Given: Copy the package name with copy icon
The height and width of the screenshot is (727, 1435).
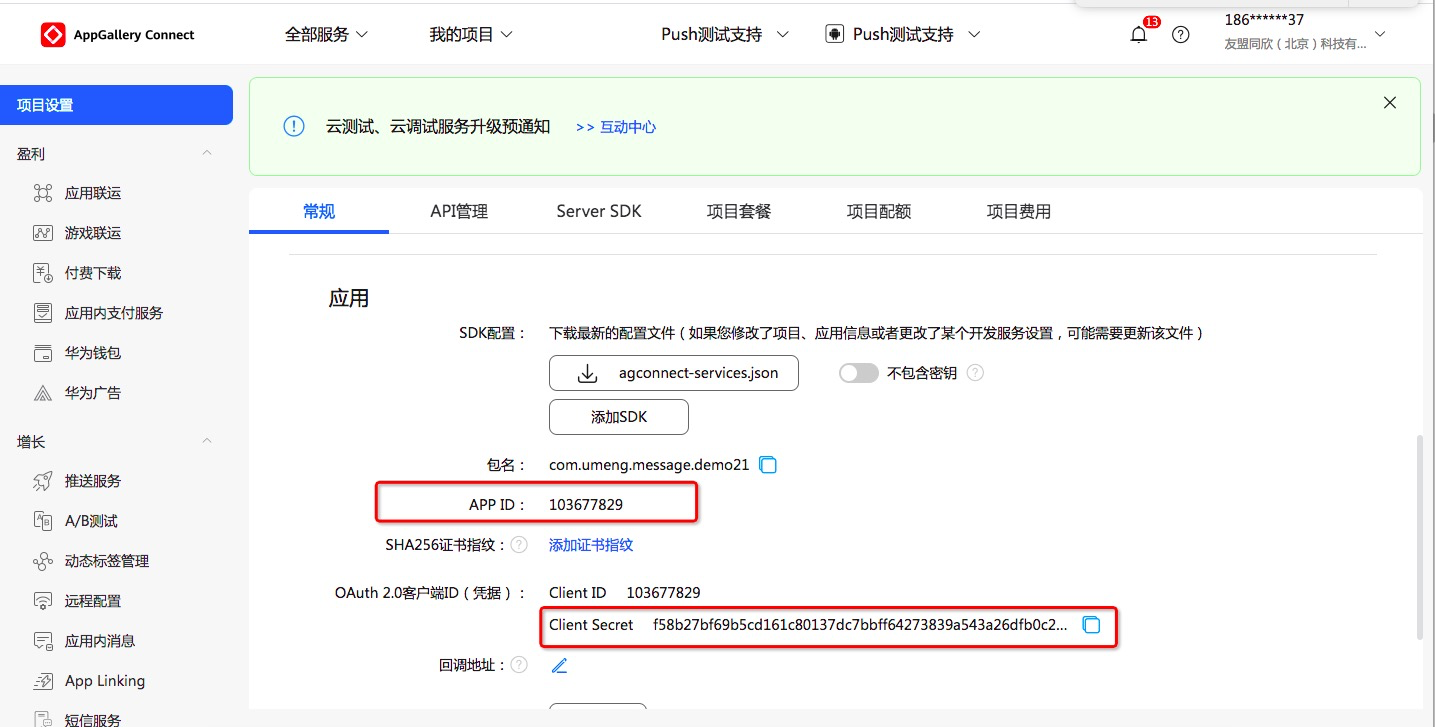Looking at the screenshot, I should [x=768, y=464].
